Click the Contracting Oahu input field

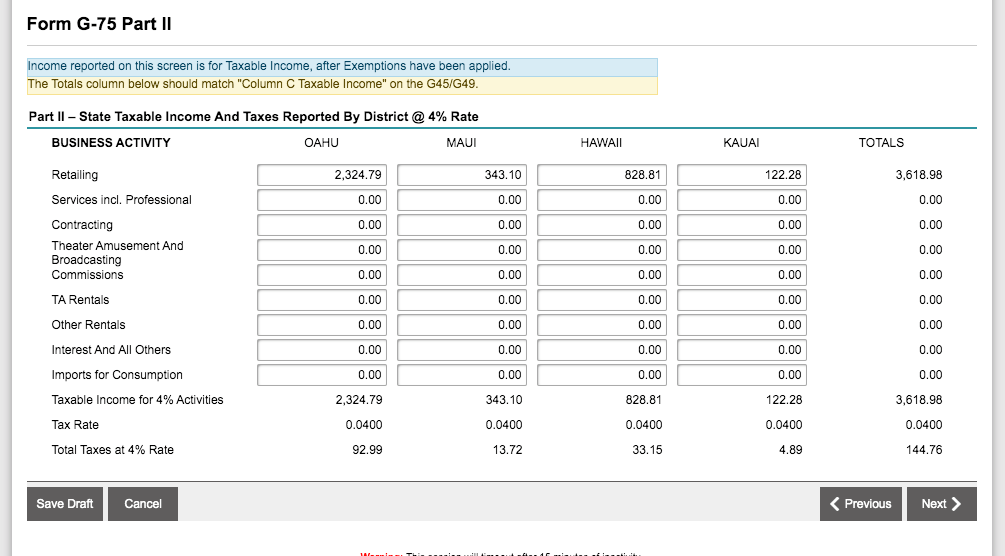click(321, 225)
